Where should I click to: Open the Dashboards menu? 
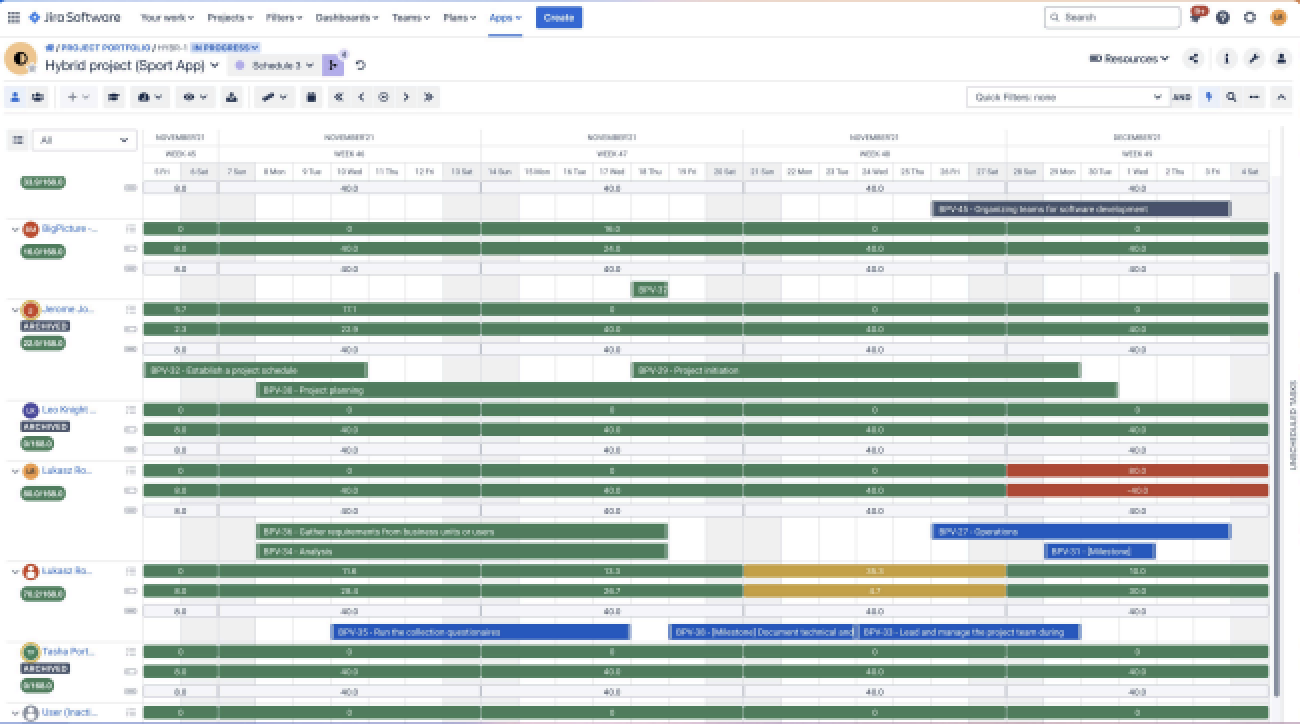point(346,18)
